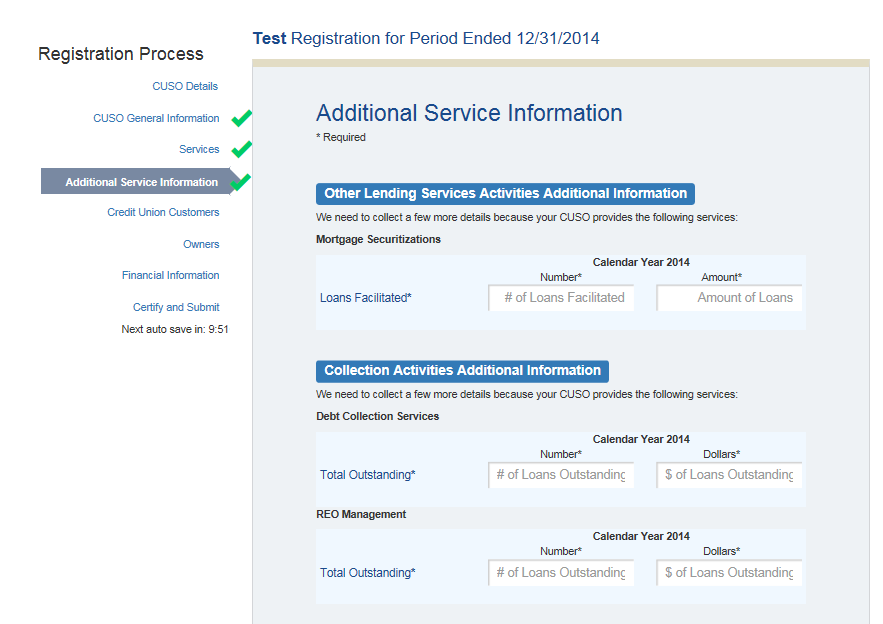Open the CUSO Details step
Viewport: 883px width, 624px height.
(x=185, y=86)
